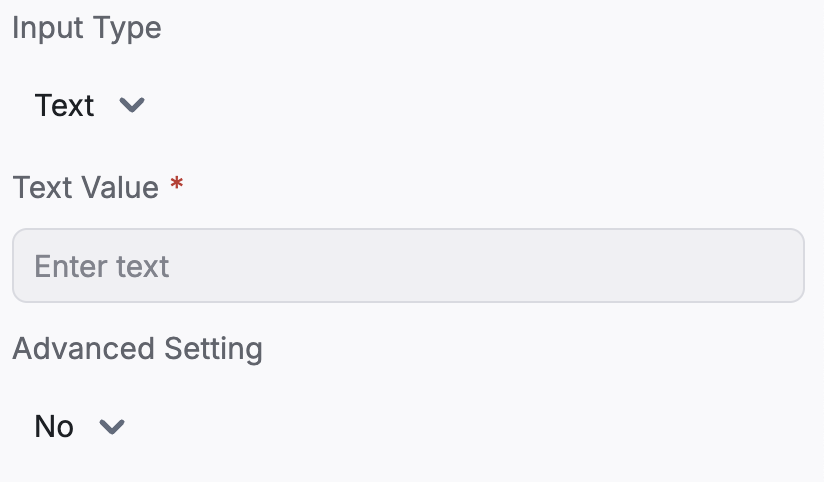Change Input Type from Text
The width and height of the screenshot is (824, 482).
89,105
